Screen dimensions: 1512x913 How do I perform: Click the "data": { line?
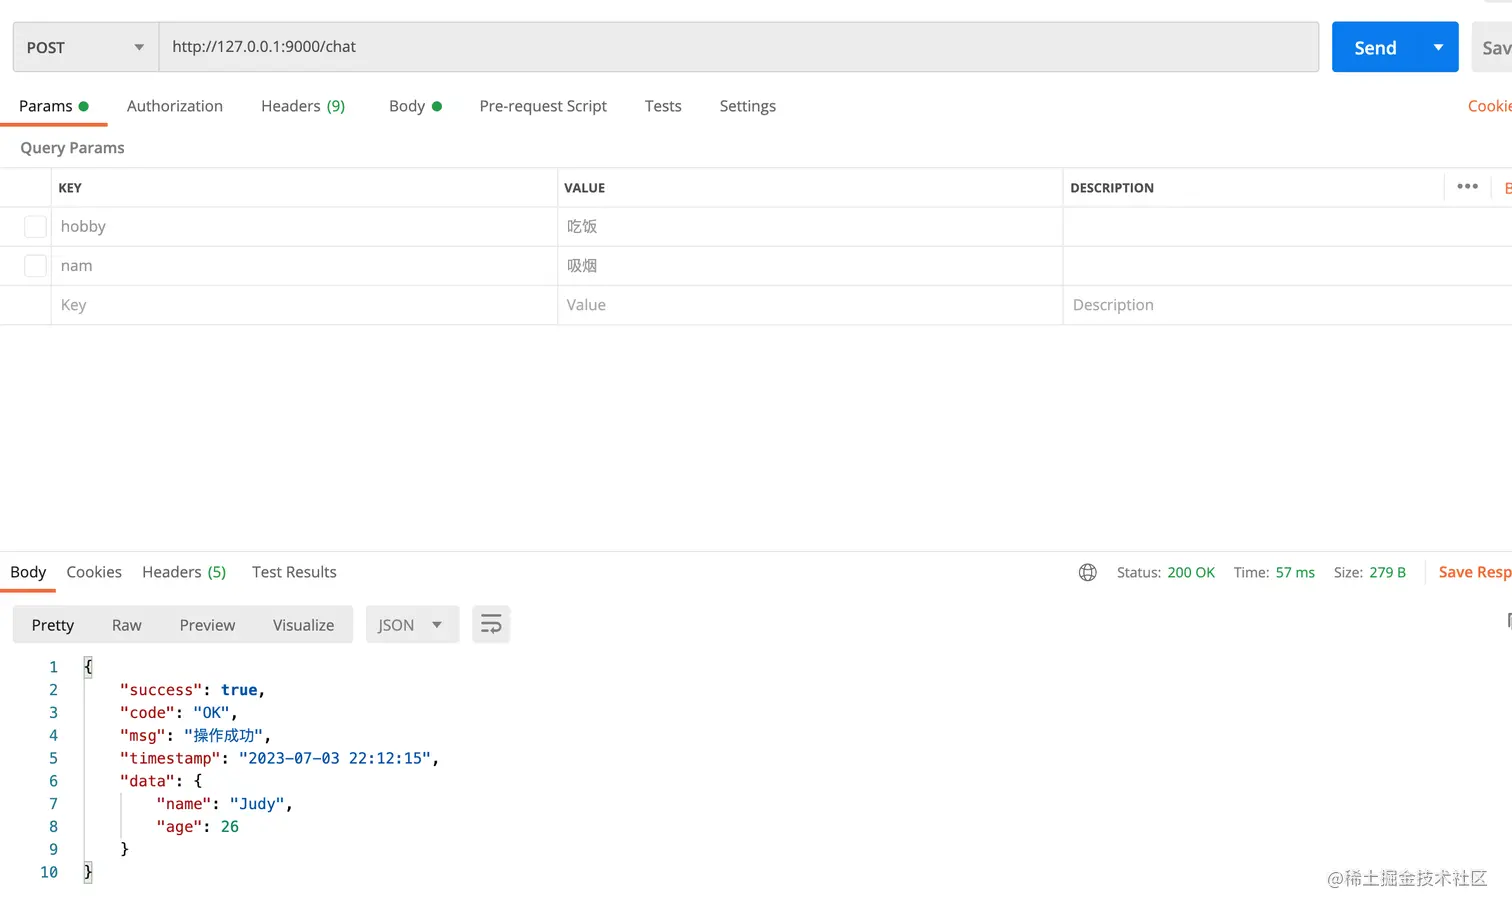pyautogui.click(x=161, y=781)
